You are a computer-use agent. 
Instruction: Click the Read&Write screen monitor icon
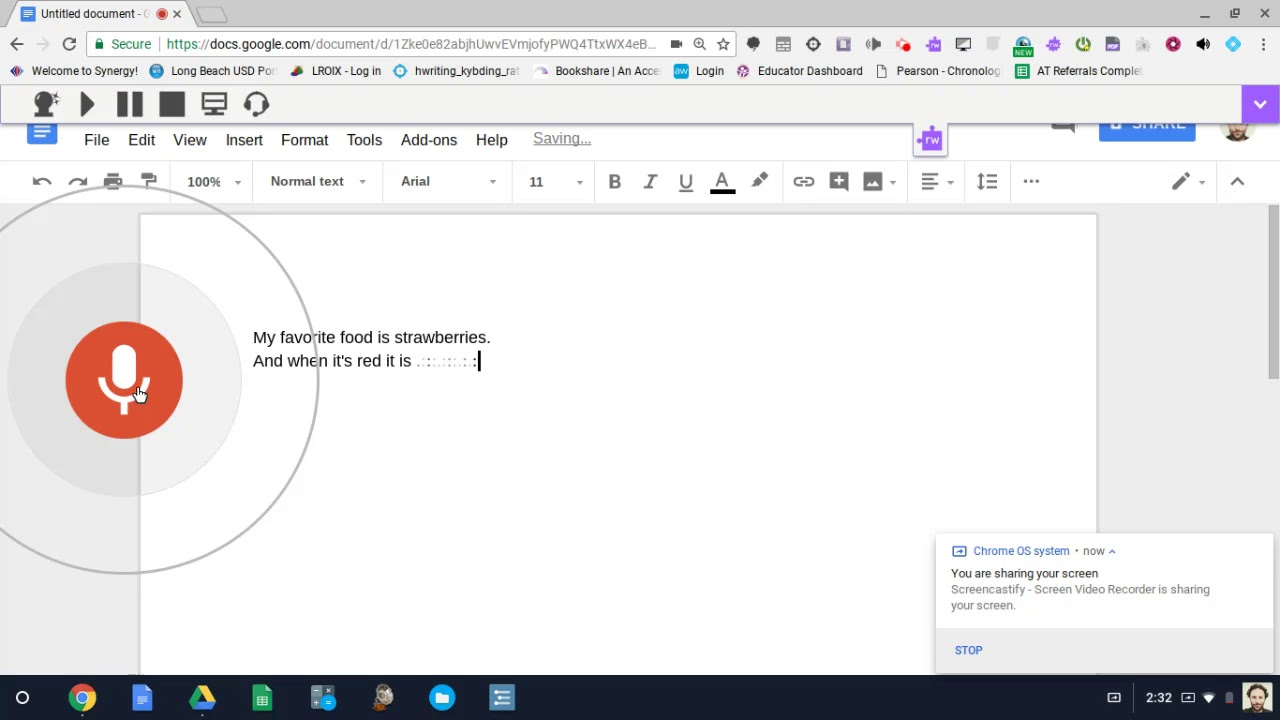click(x=214, y=104)
